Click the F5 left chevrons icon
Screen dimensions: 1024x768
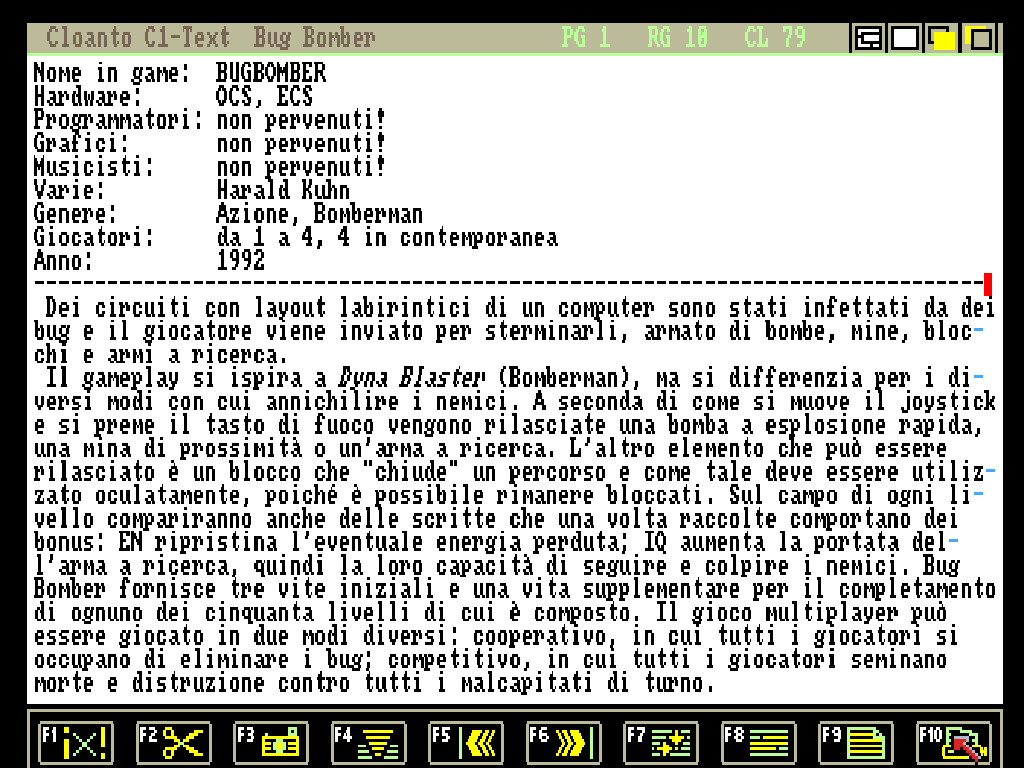click(x=465, y=743)
